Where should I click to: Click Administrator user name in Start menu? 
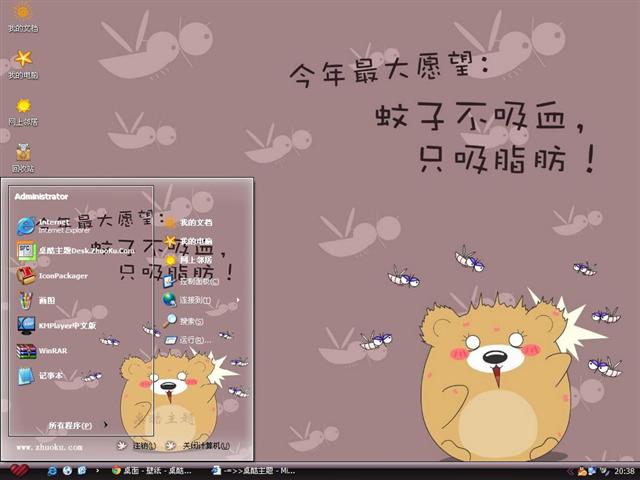click(x=41, y=197)
